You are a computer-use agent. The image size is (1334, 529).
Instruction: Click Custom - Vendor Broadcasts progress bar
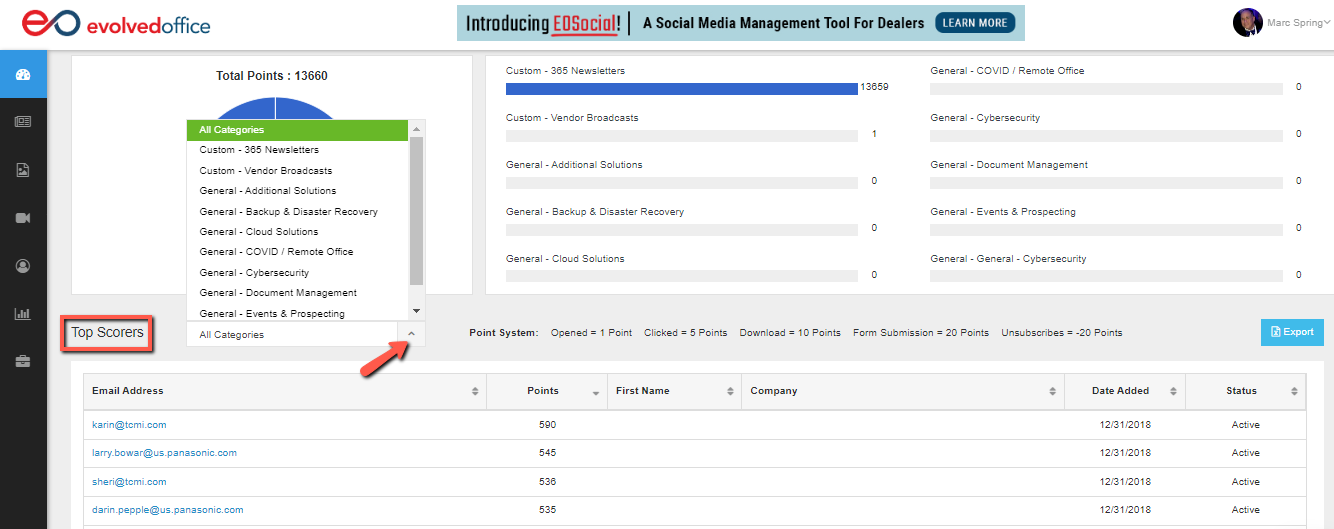(682, 136)
